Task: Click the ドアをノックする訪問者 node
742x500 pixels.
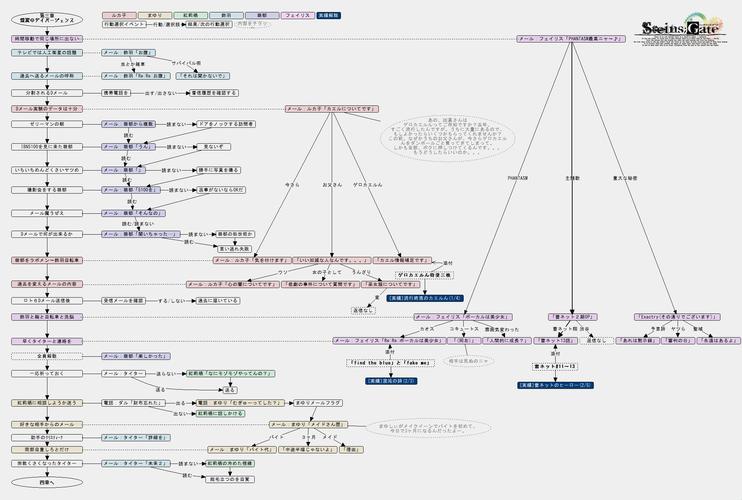Action: click(x=227, y=124)
